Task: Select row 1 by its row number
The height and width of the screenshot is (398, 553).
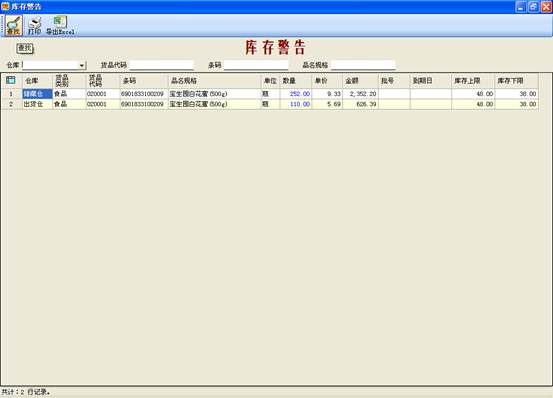Action: pyautogui.click(x=11, y=94)
